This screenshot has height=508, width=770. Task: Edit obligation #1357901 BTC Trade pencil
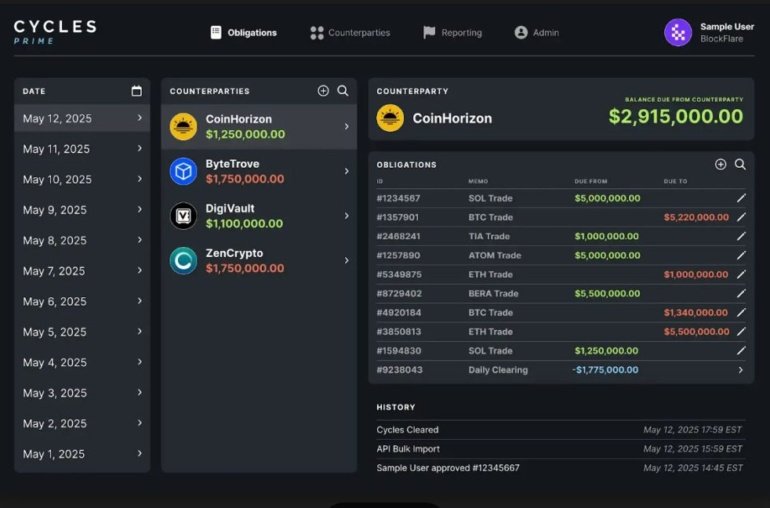pyautogui.click(x=741, y=217)
